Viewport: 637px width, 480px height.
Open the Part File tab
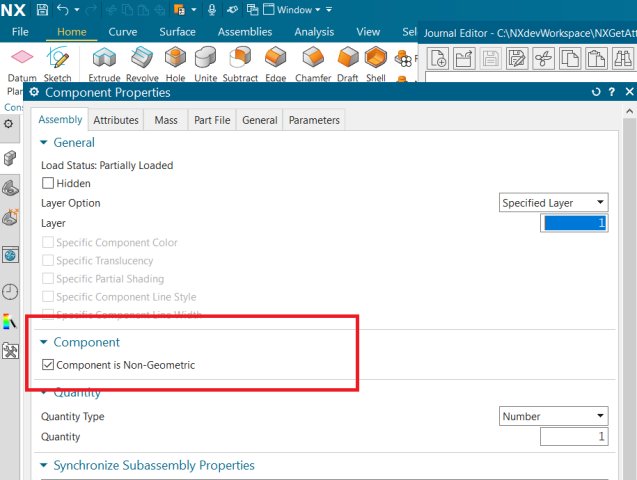click(212, 120)
